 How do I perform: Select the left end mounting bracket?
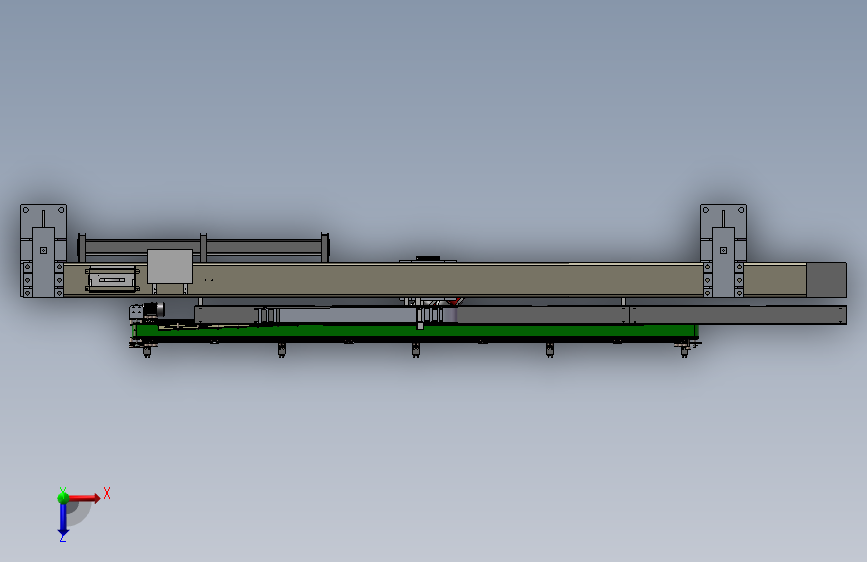tap(43, 251)
